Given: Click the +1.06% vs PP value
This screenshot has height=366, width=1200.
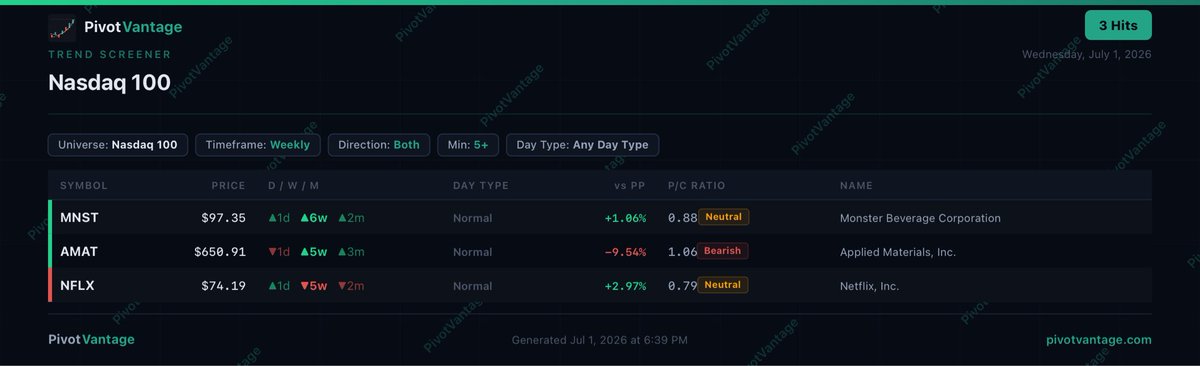Looking at the screenshot, I should pos(626,218).
